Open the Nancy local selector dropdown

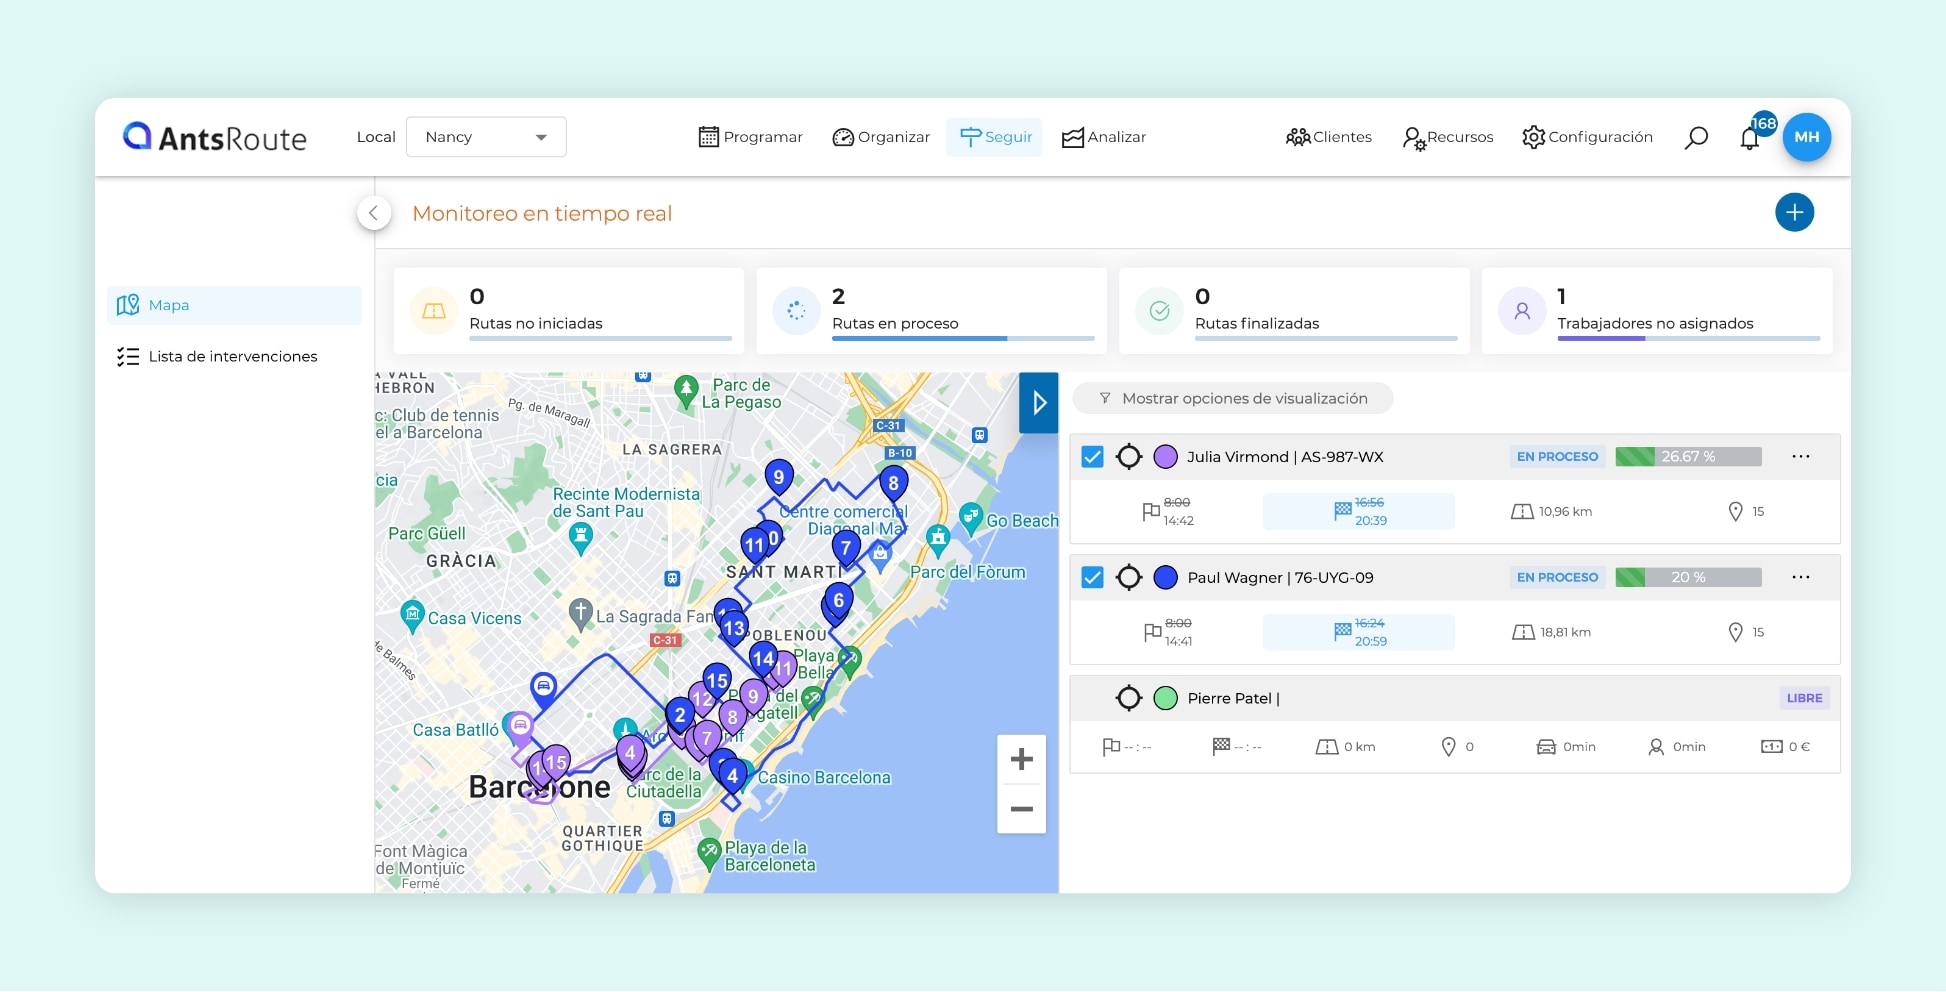coord(486,137)
